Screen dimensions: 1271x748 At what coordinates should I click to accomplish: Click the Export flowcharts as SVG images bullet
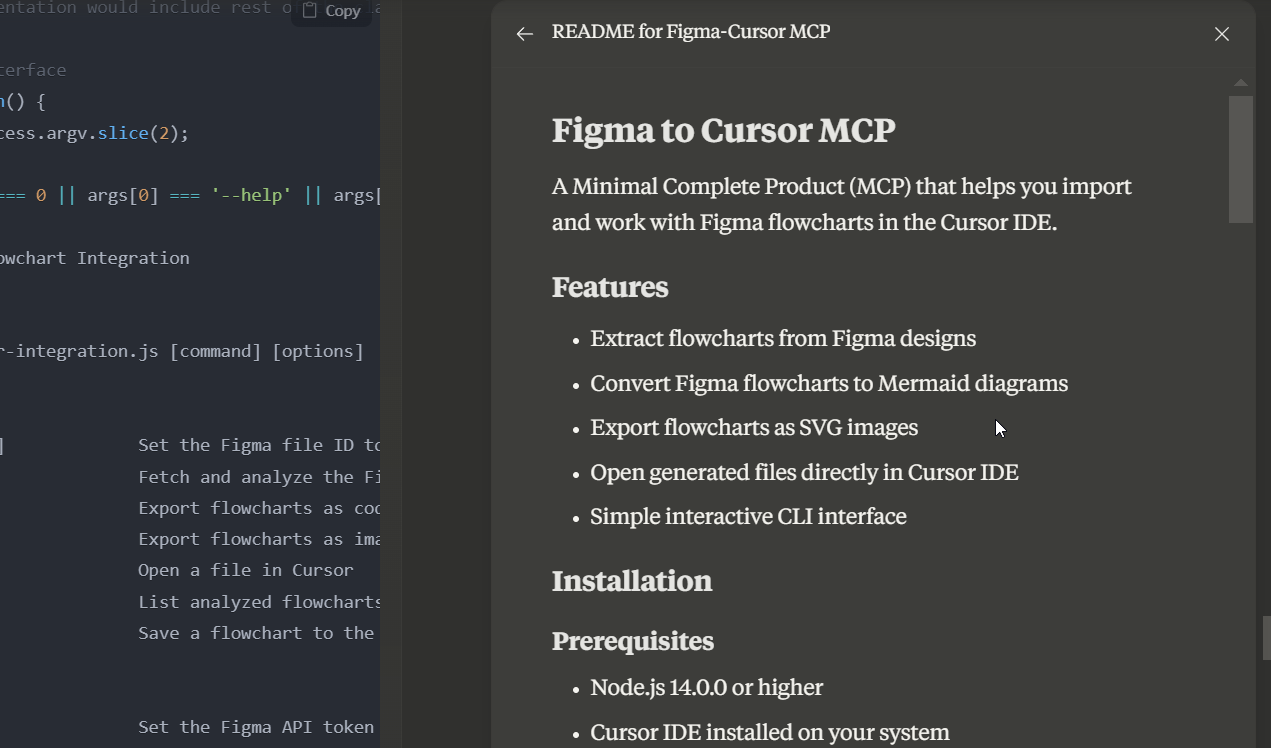pyautogui.click(x=754, y=427)
